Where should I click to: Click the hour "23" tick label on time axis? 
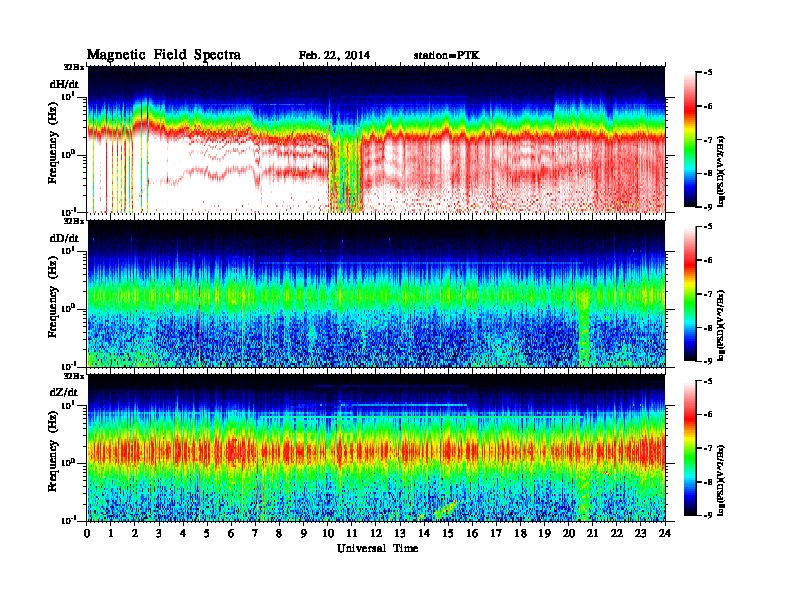641,534
